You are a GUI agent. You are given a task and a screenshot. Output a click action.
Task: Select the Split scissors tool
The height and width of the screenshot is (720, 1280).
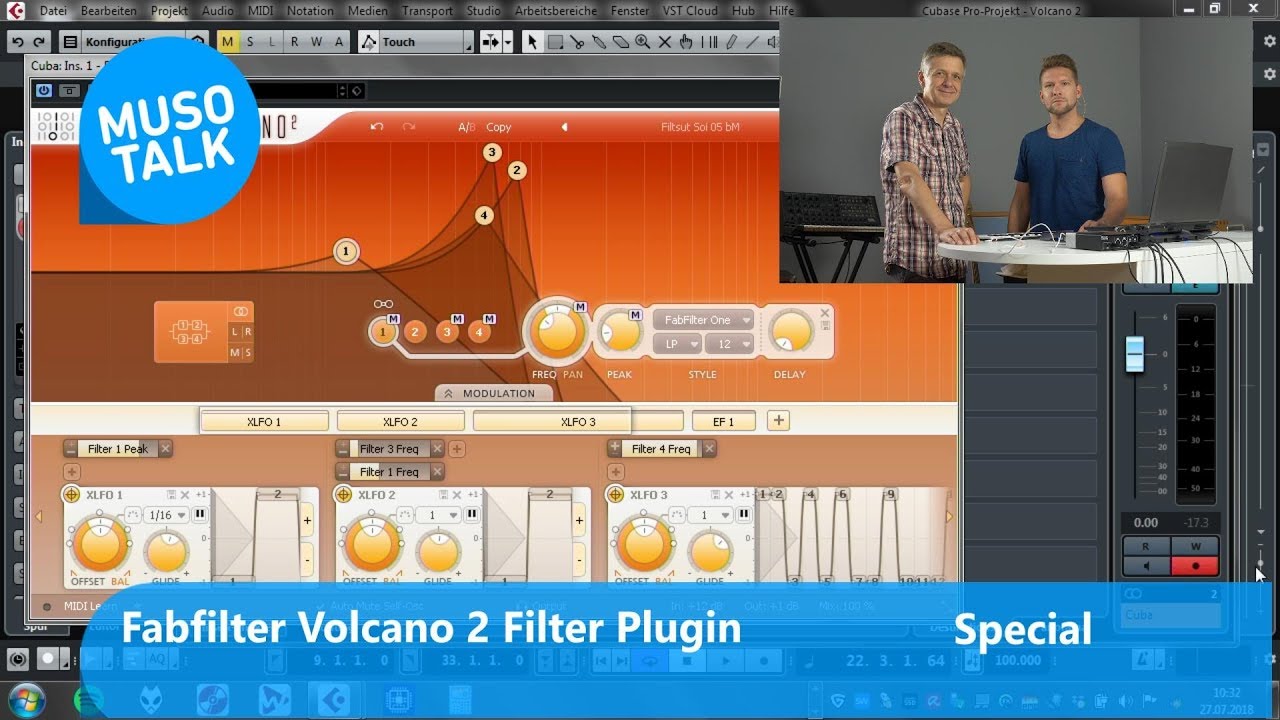(x=577, y=42)
